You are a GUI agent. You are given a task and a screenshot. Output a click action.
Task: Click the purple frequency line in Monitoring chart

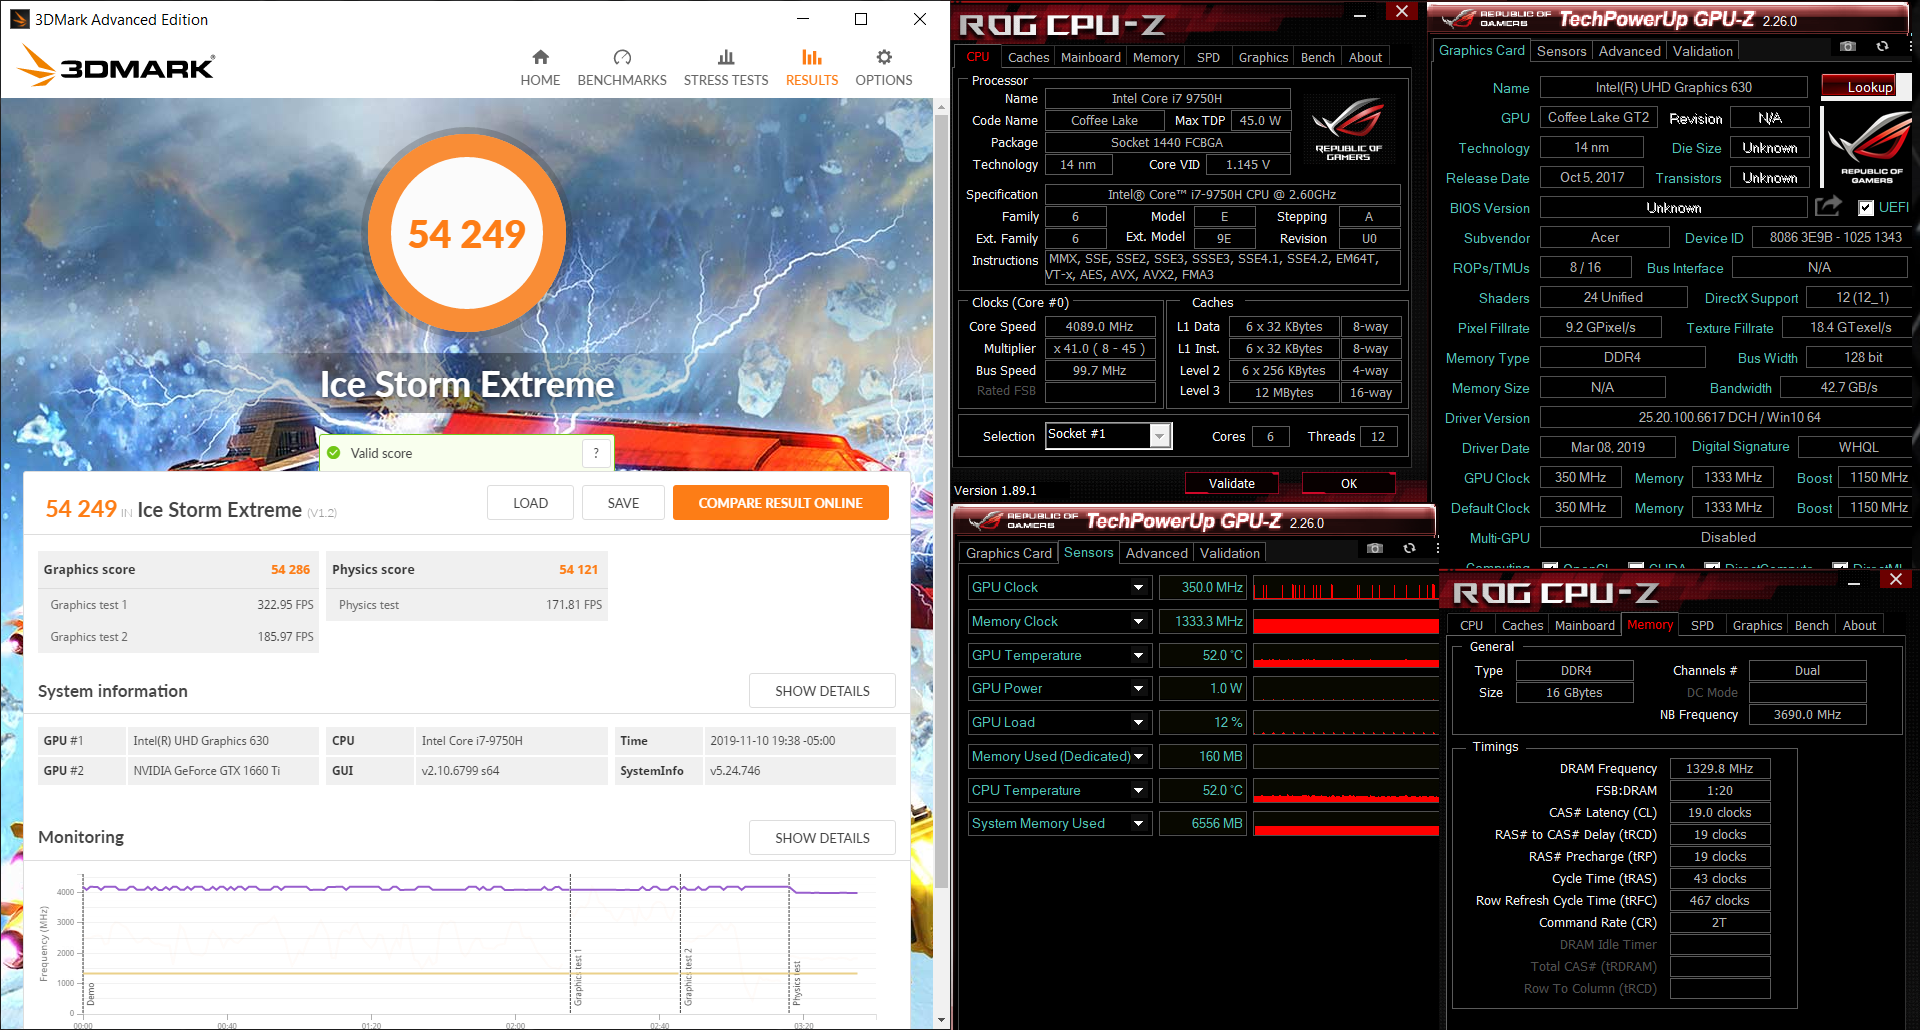(470, 888)
